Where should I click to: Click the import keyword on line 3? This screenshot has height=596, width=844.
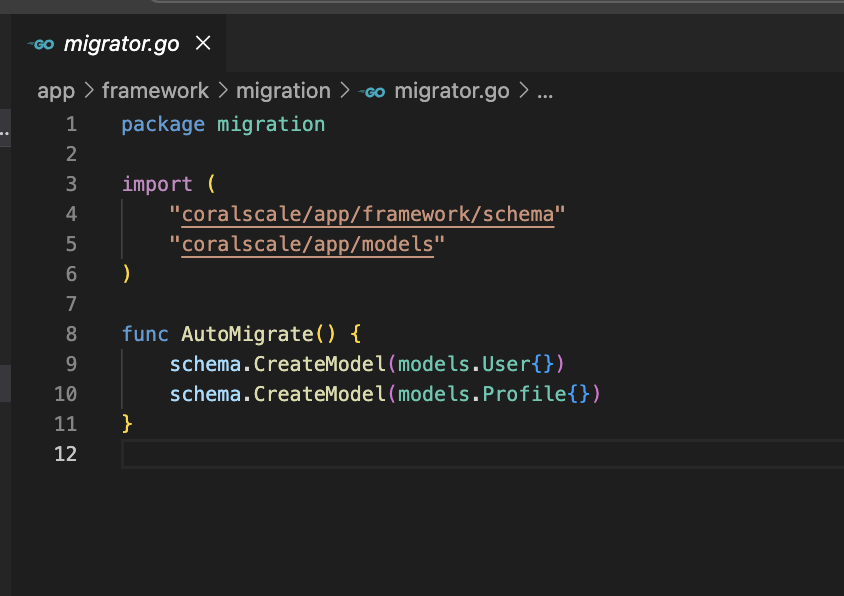coord(157,184)
